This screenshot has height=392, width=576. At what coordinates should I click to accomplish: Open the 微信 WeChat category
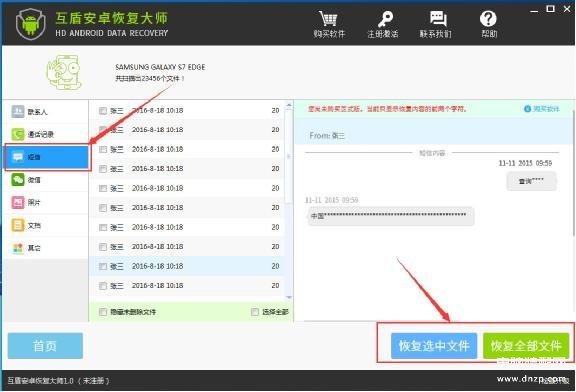coord(46,180)
